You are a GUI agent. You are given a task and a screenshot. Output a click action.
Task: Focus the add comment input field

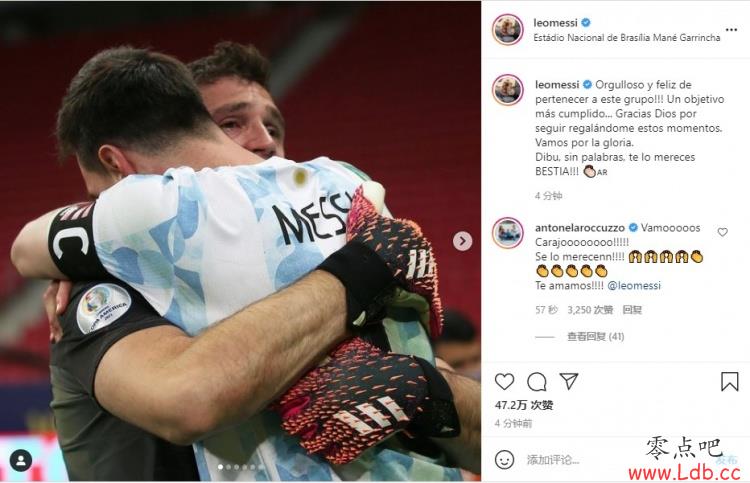pyautogui.click(x=617, y=460)
